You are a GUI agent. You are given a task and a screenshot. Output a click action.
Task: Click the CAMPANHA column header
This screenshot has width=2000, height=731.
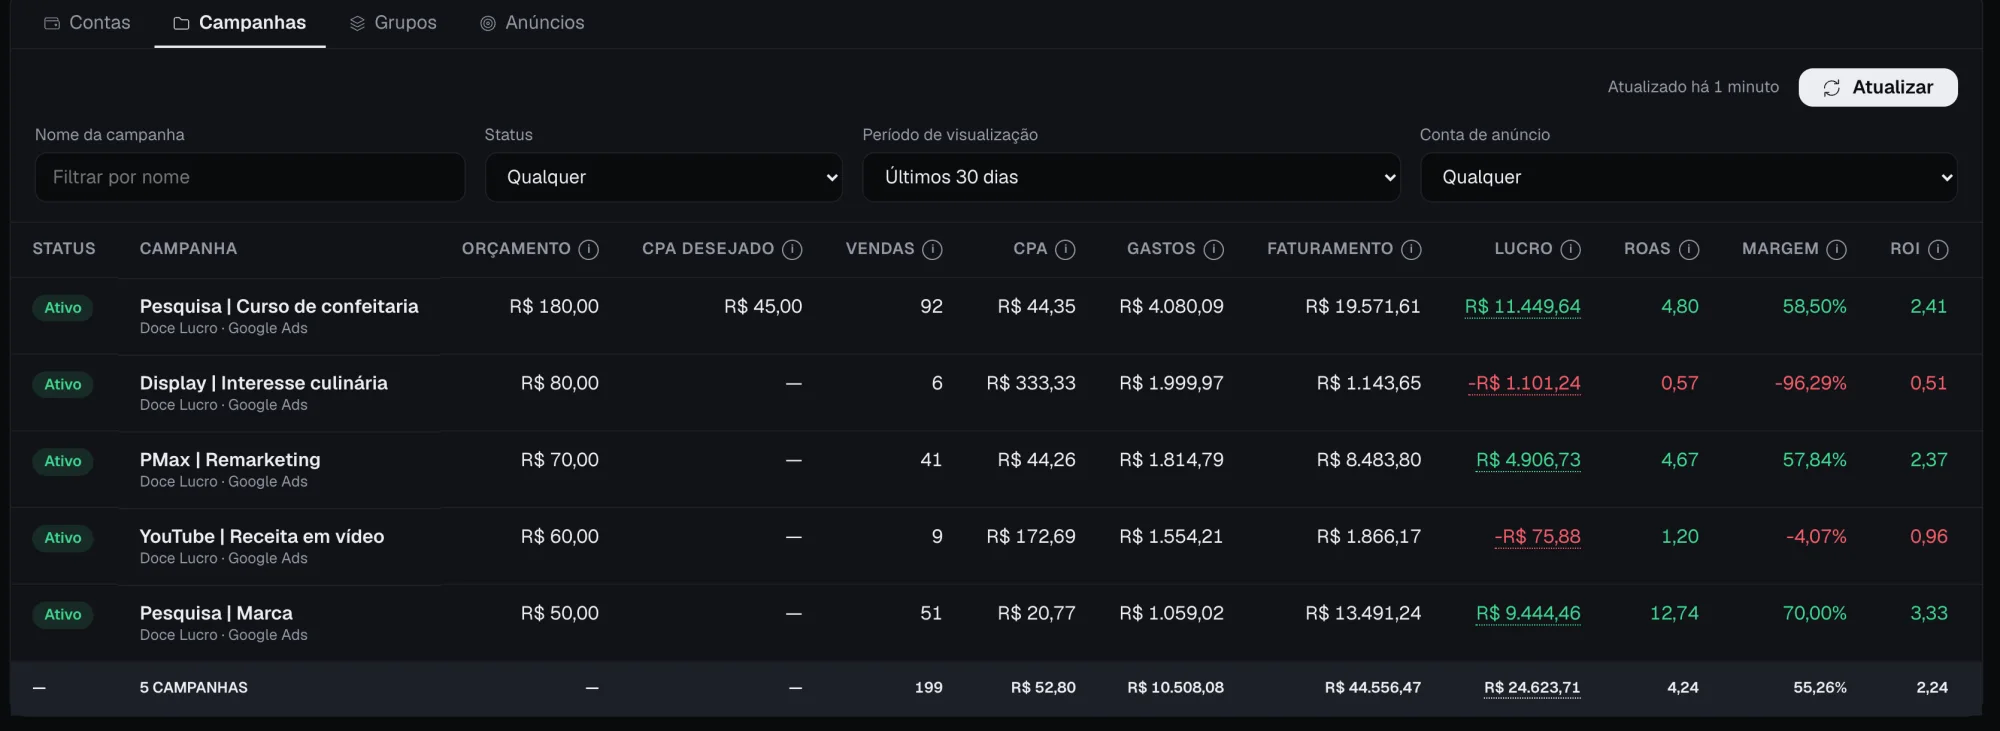point(188,248)
